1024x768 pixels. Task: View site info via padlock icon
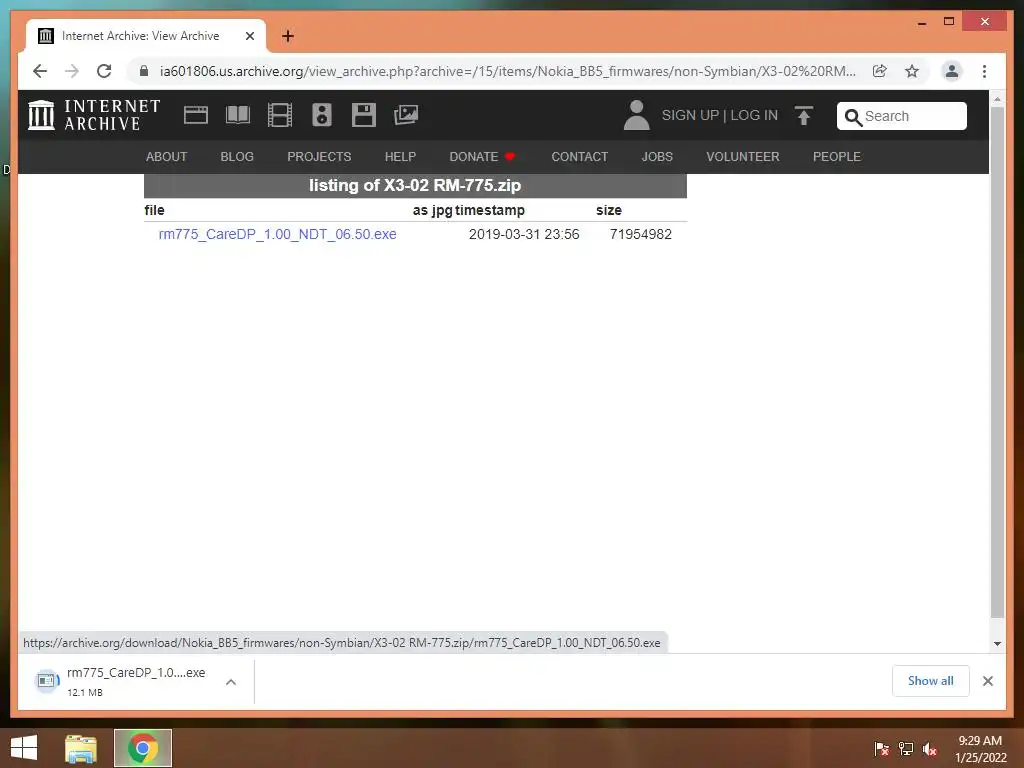point(144,71)
